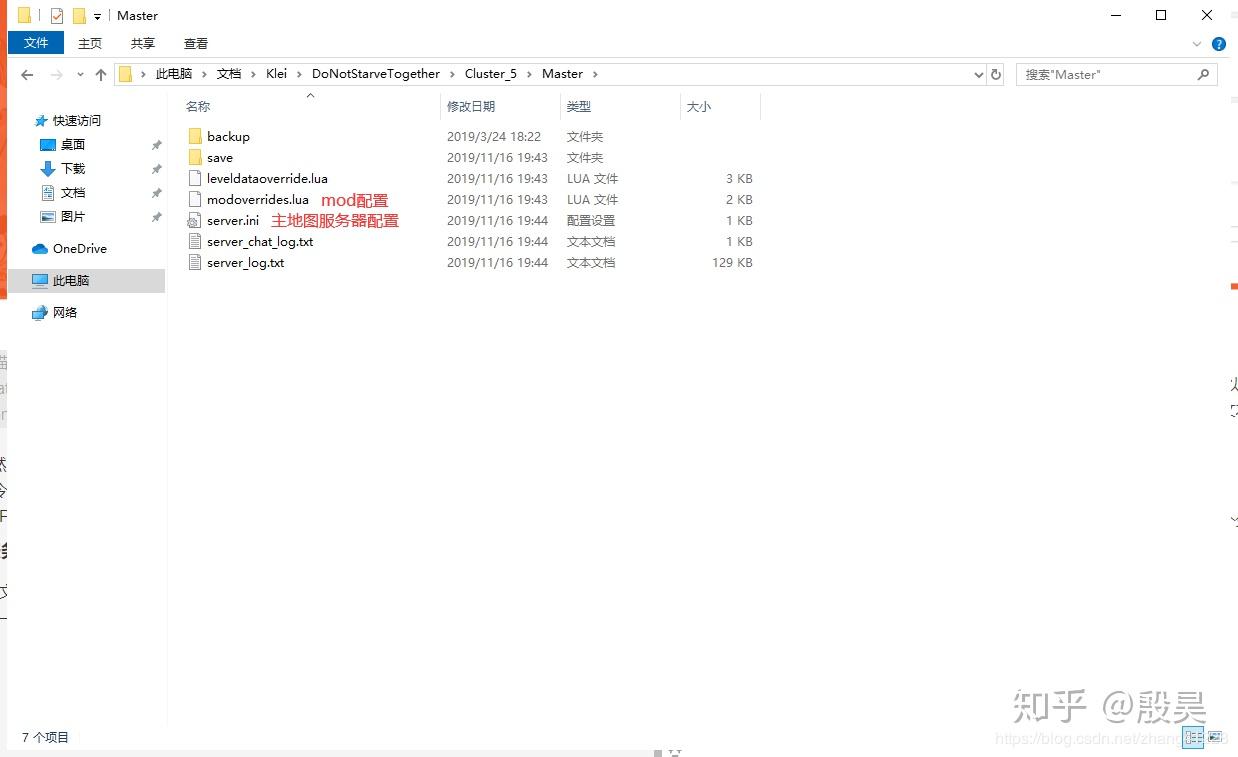Expand chevron after 文档 in breadcrumb
This screenshot has width=1238, height=757.
click(253, 74)
